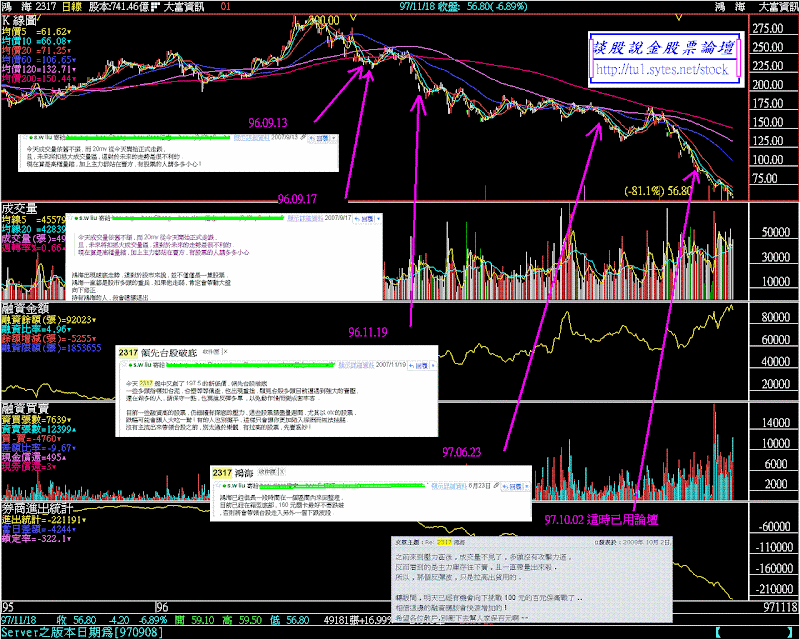This screenshot has width=800, height=640.
Task: Click 當日差額=-4244 indicator
Action: click(x=39, y=529)
